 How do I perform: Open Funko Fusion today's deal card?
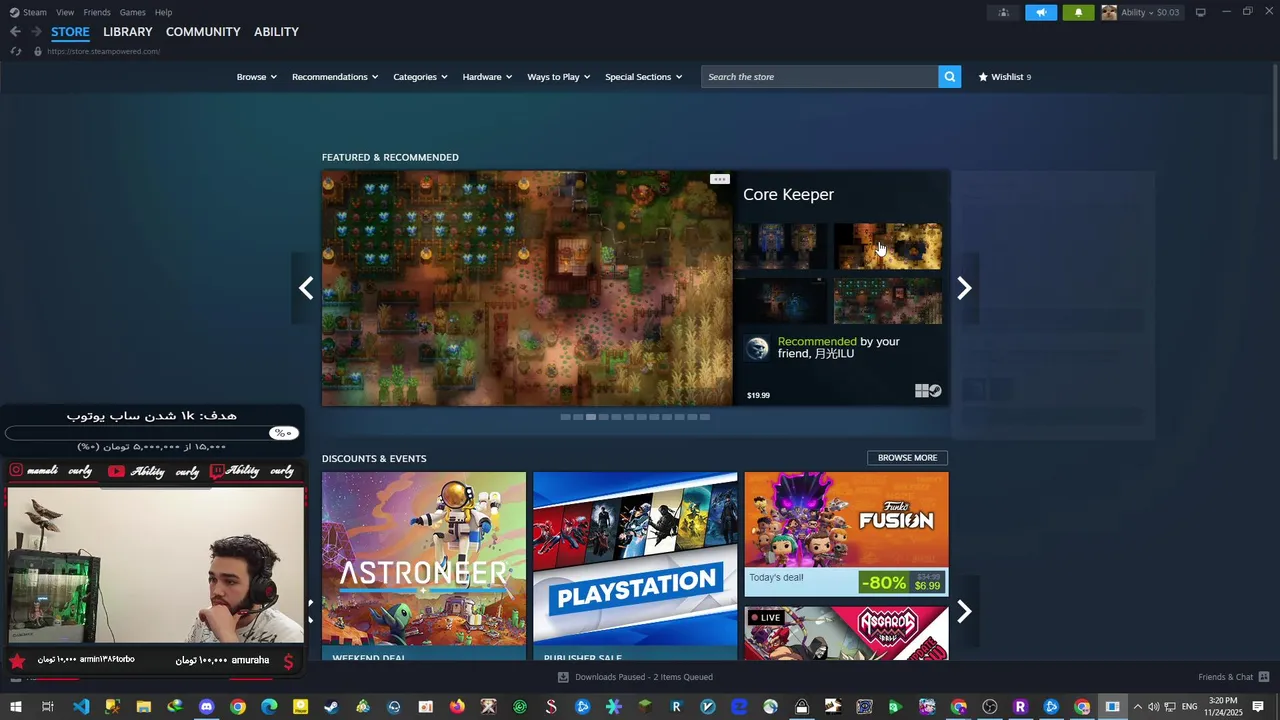[x=846, y=534]
